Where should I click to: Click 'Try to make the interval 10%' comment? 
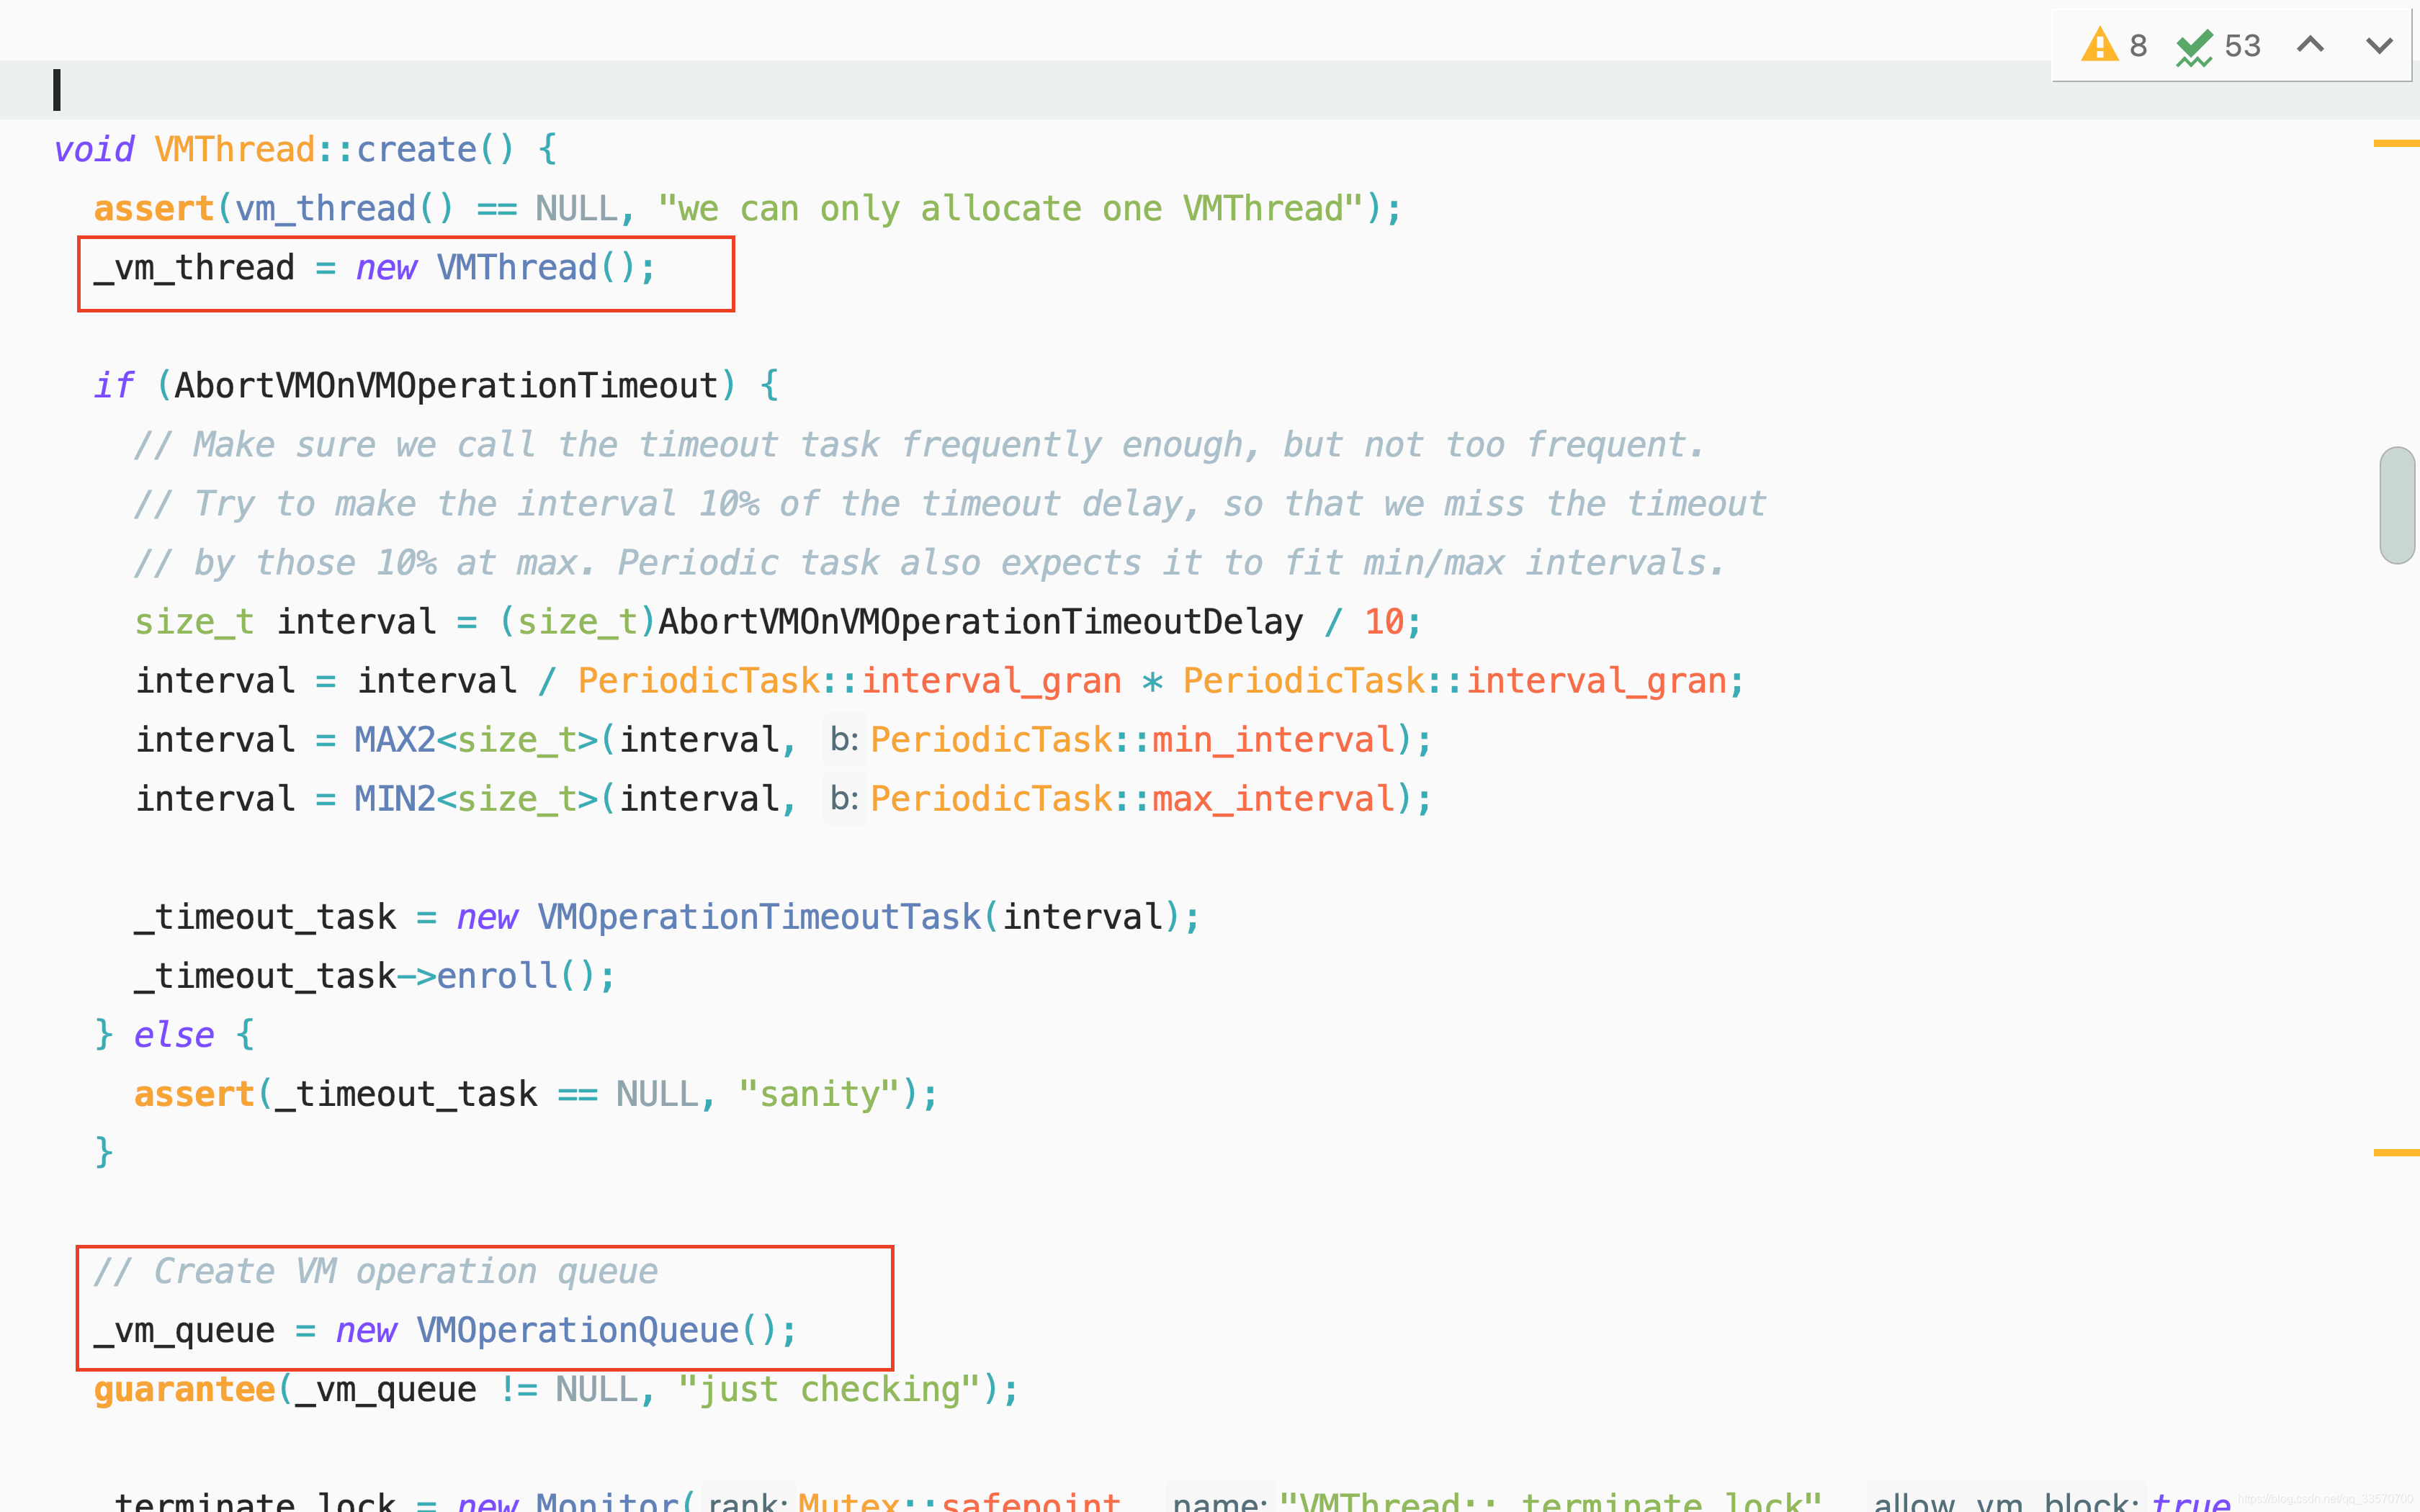click(950, 504)
